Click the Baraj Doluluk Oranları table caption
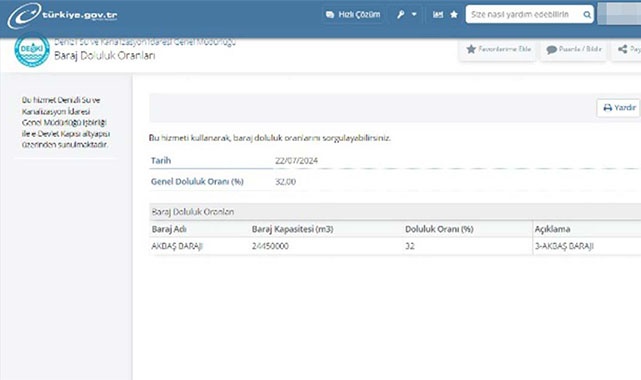The image size is (641, 380). pyautogui.click(x=193, y=212)
